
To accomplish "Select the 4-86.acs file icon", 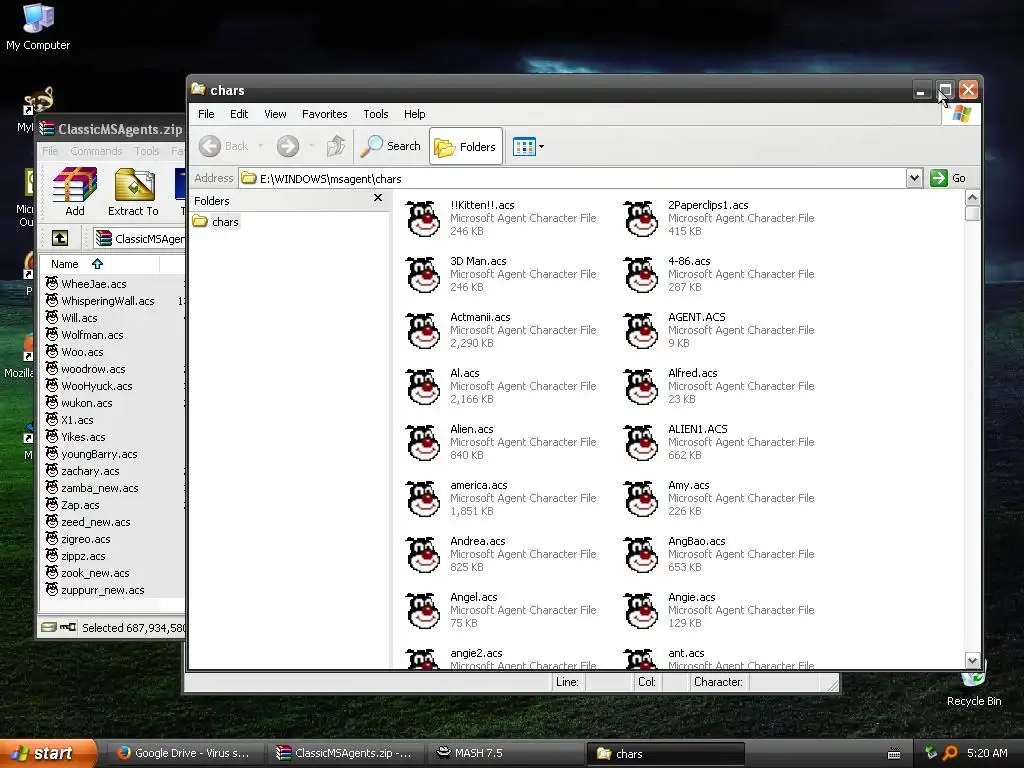I will tap(641, 274).
